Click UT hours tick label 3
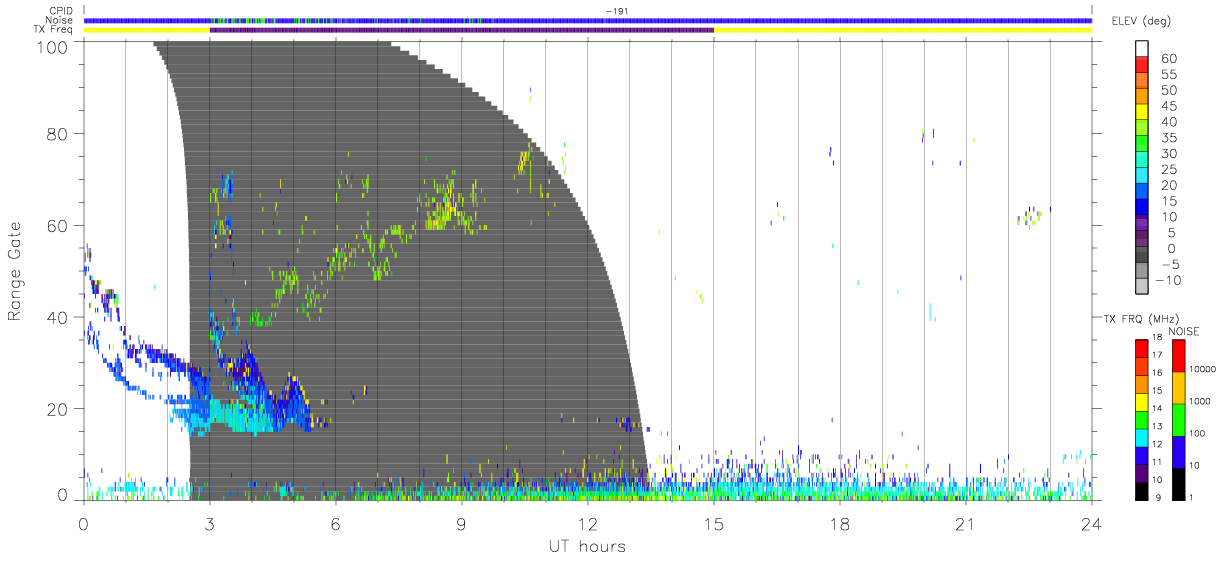 (209, 523)
